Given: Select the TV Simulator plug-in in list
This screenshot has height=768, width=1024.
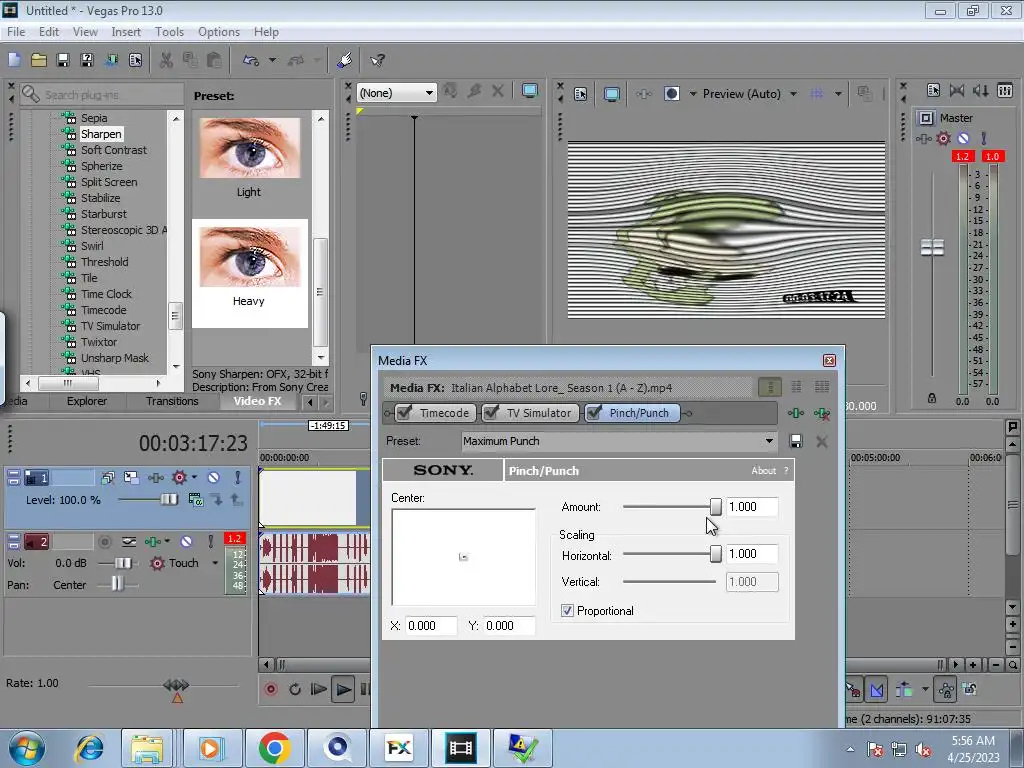Looking at the screenshot, I should (110, 326).
